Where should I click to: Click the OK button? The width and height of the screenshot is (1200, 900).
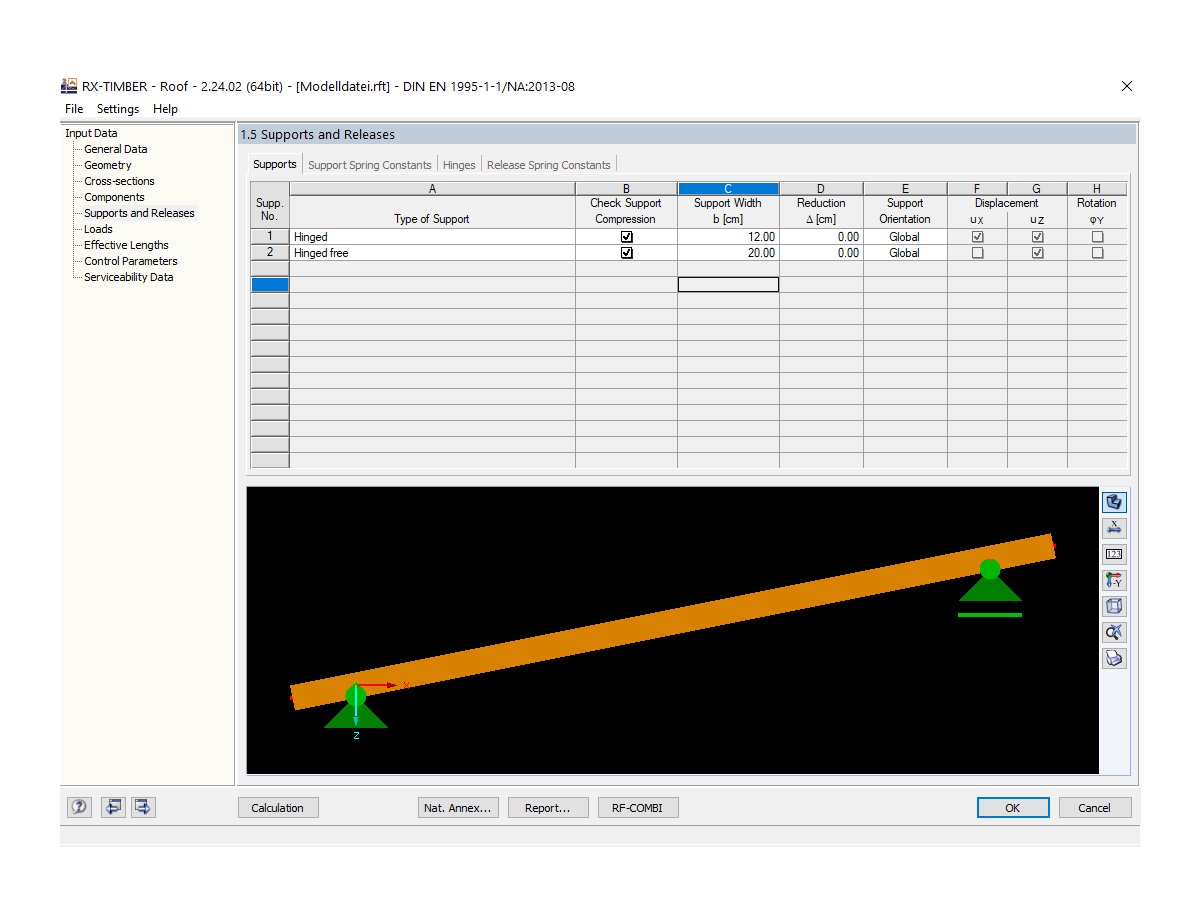pos(1013,808)
